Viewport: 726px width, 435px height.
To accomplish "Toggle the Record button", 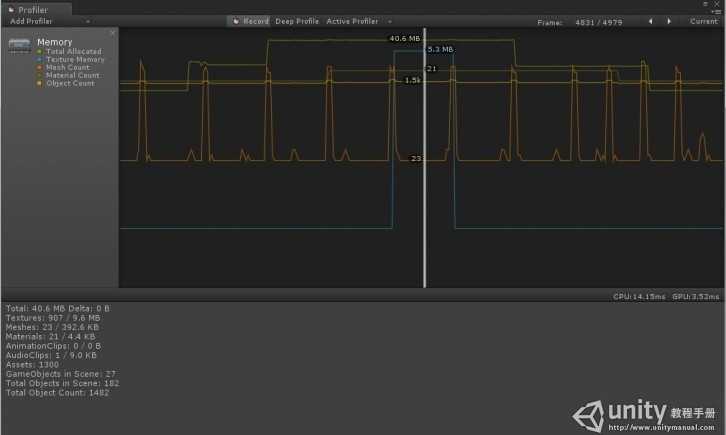I will point(250,21).
